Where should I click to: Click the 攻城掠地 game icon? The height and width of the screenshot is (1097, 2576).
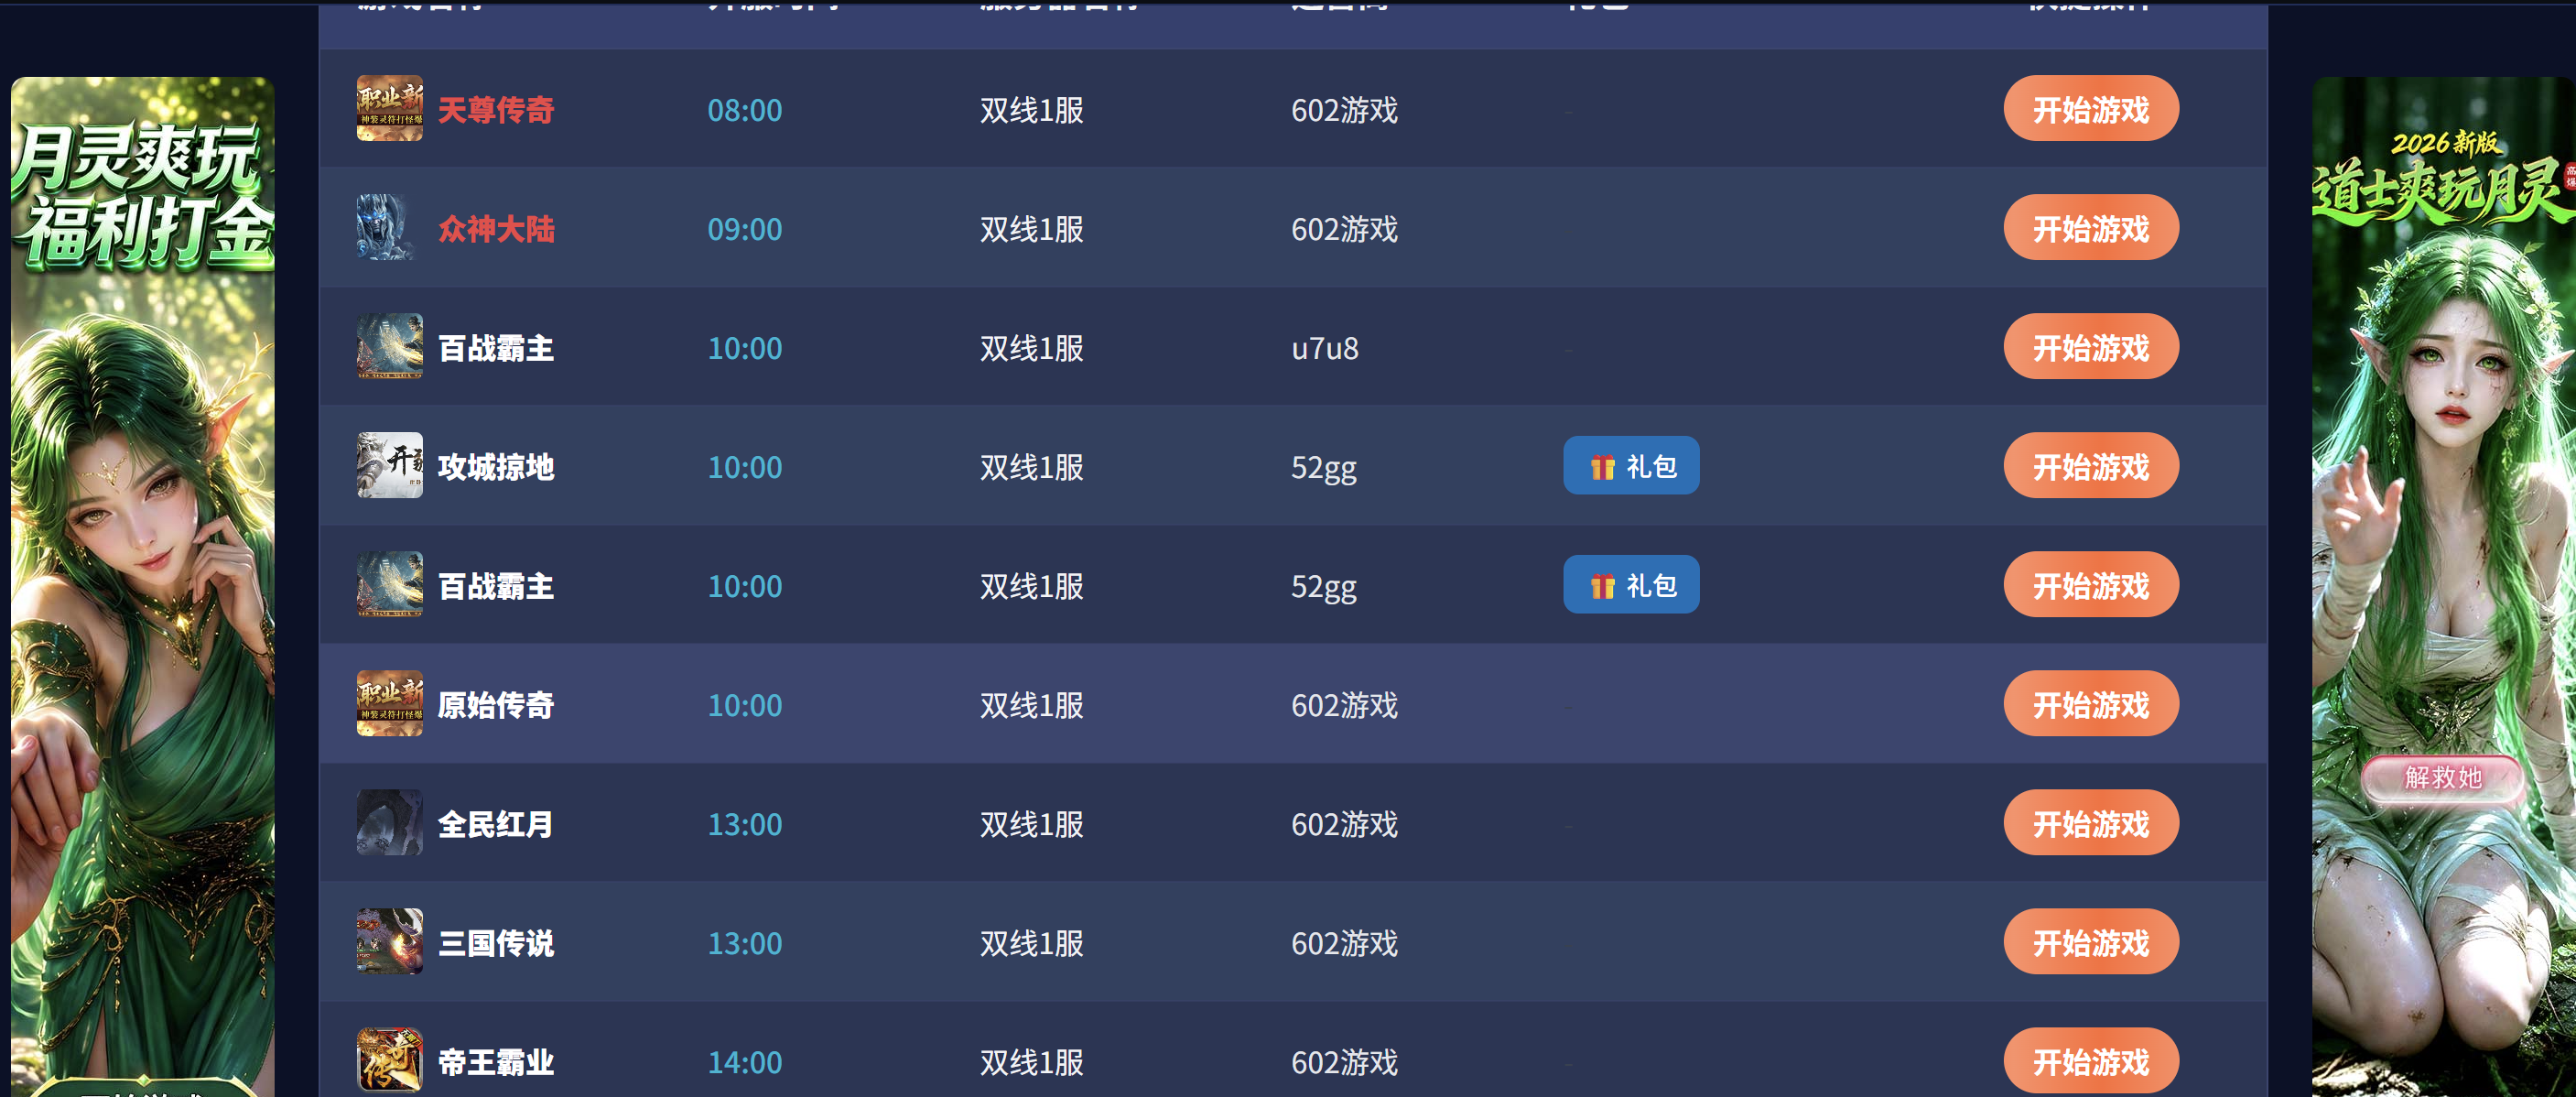(389, 465)
